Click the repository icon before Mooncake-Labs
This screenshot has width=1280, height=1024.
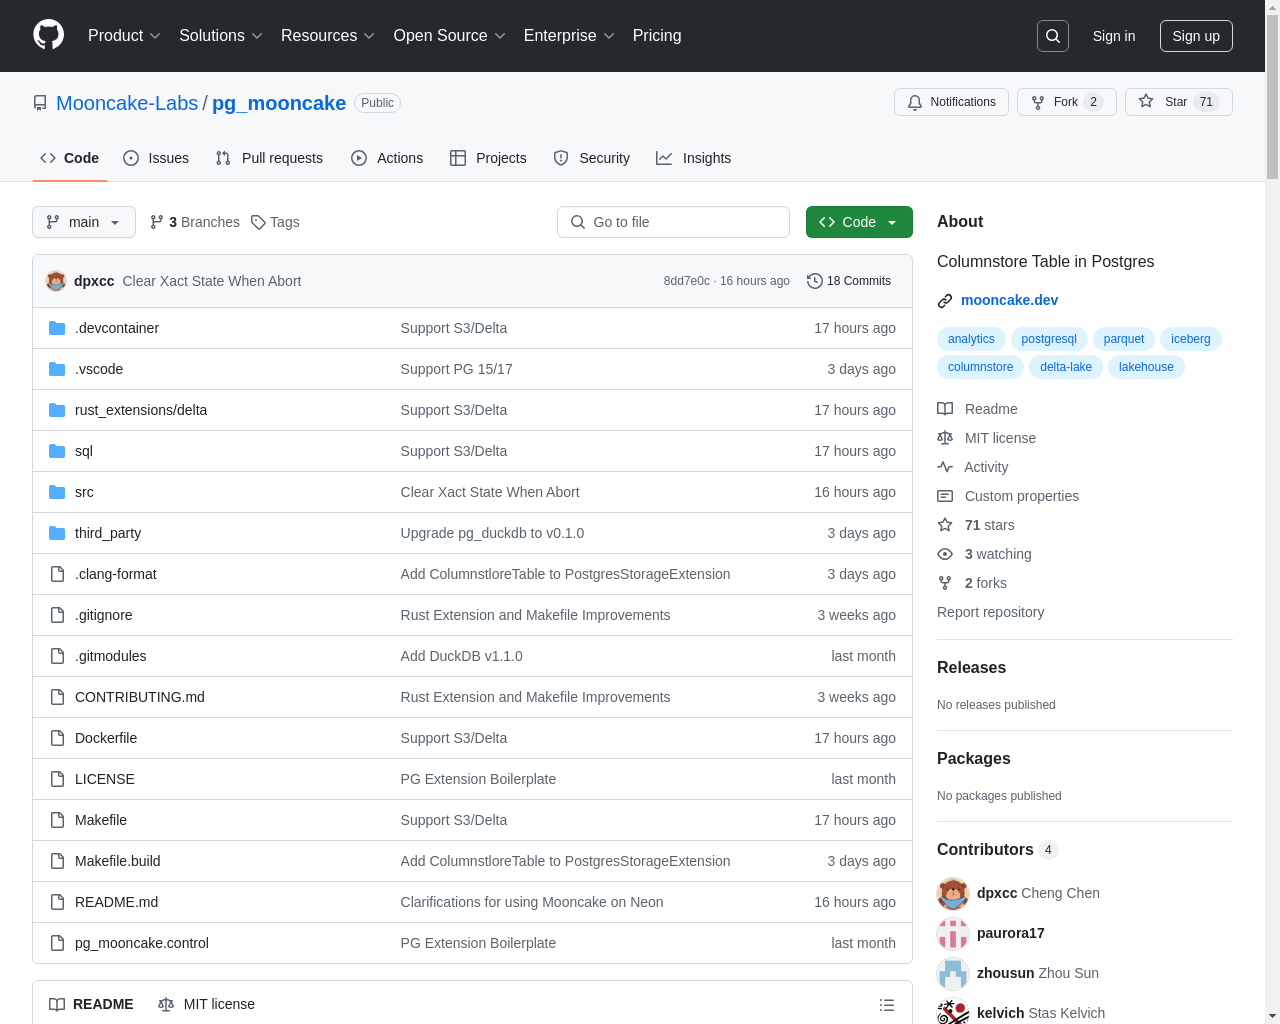click(x=40, y=103)
